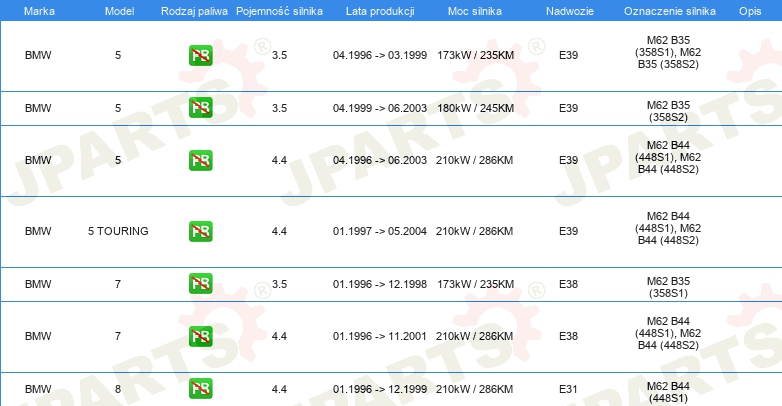Click capacity 4.4 in the BMW 8 row
Image resolution: width=782 pixels, height=406 pixels.
(279, 389)
